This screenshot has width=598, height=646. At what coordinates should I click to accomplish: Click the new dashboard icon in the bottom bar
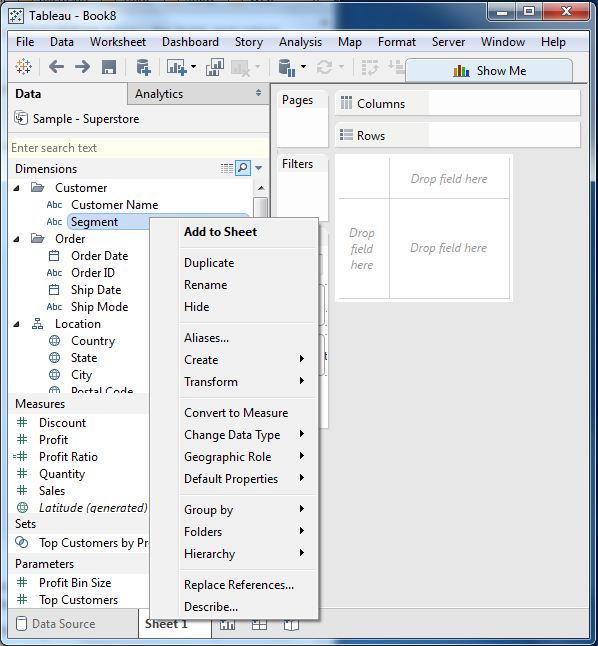[259, 625]
